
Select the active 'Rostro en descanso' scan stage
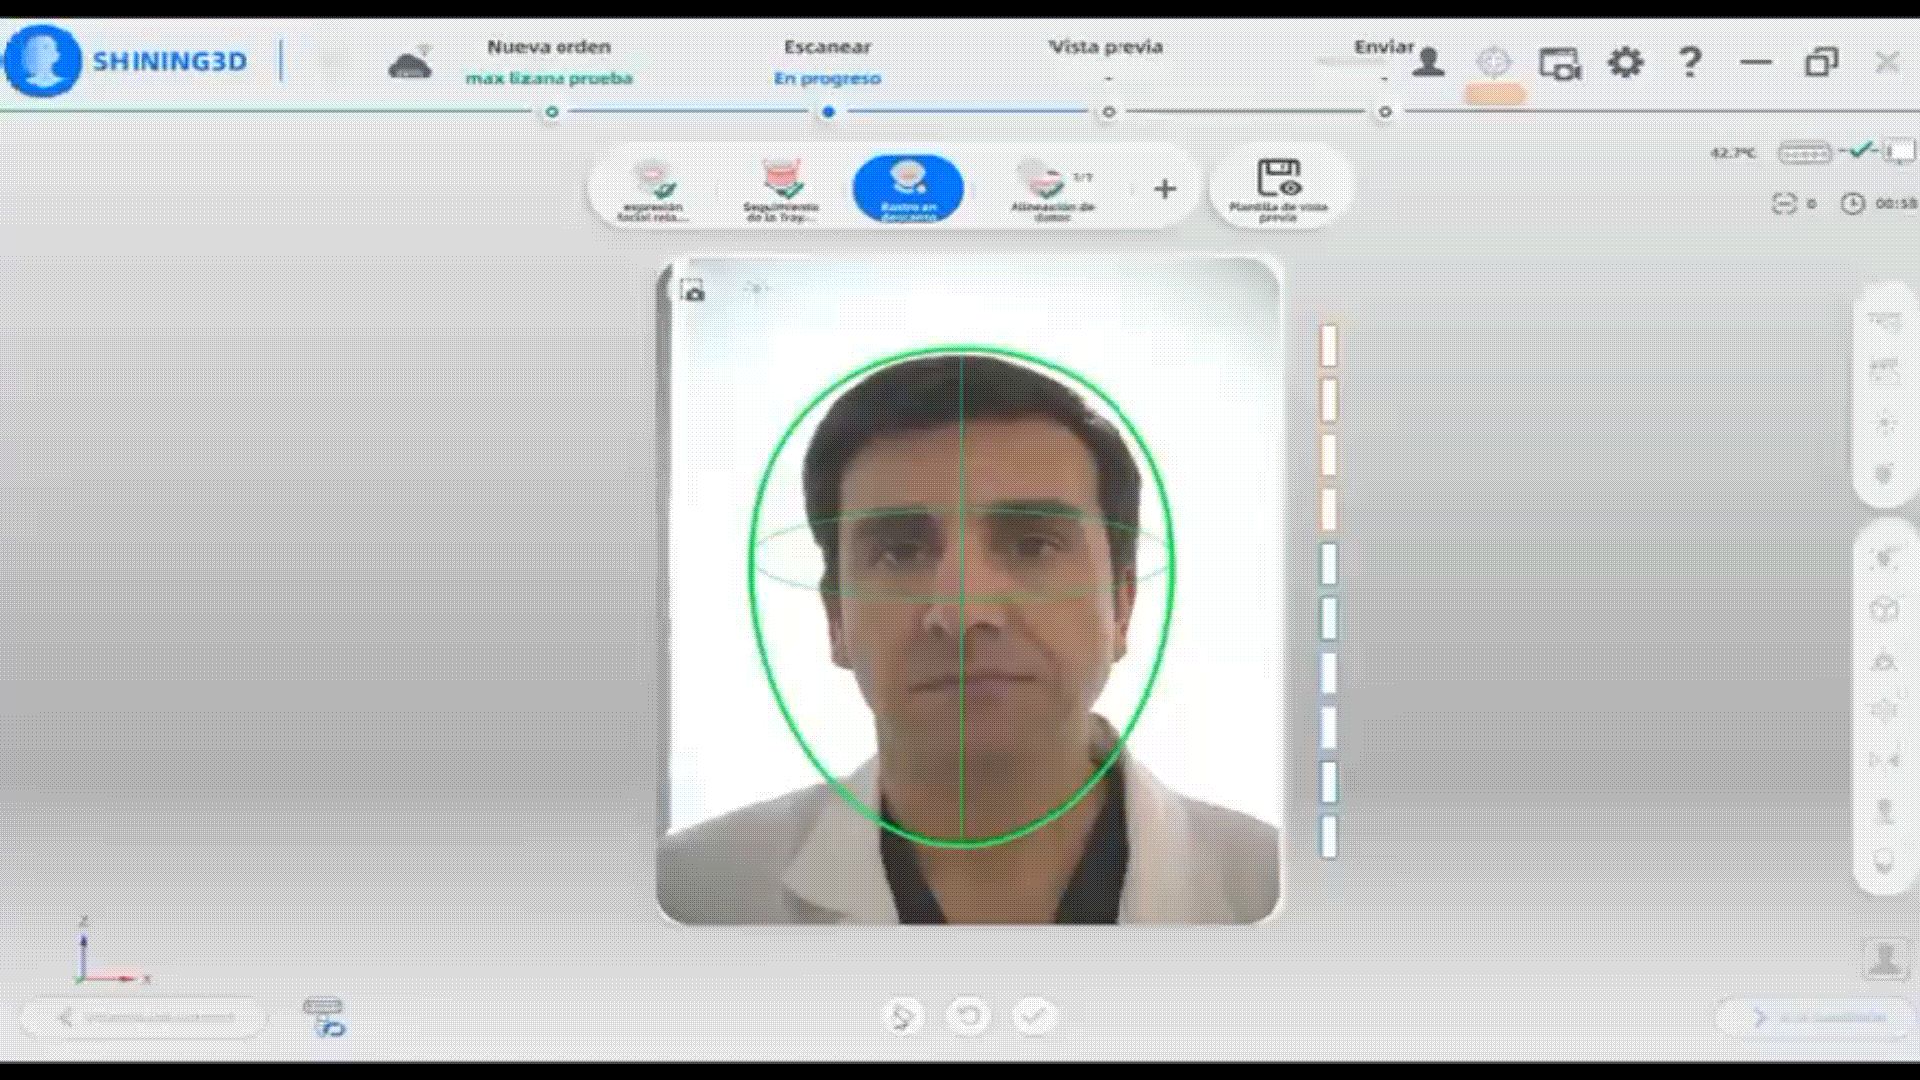pos(908,188)
